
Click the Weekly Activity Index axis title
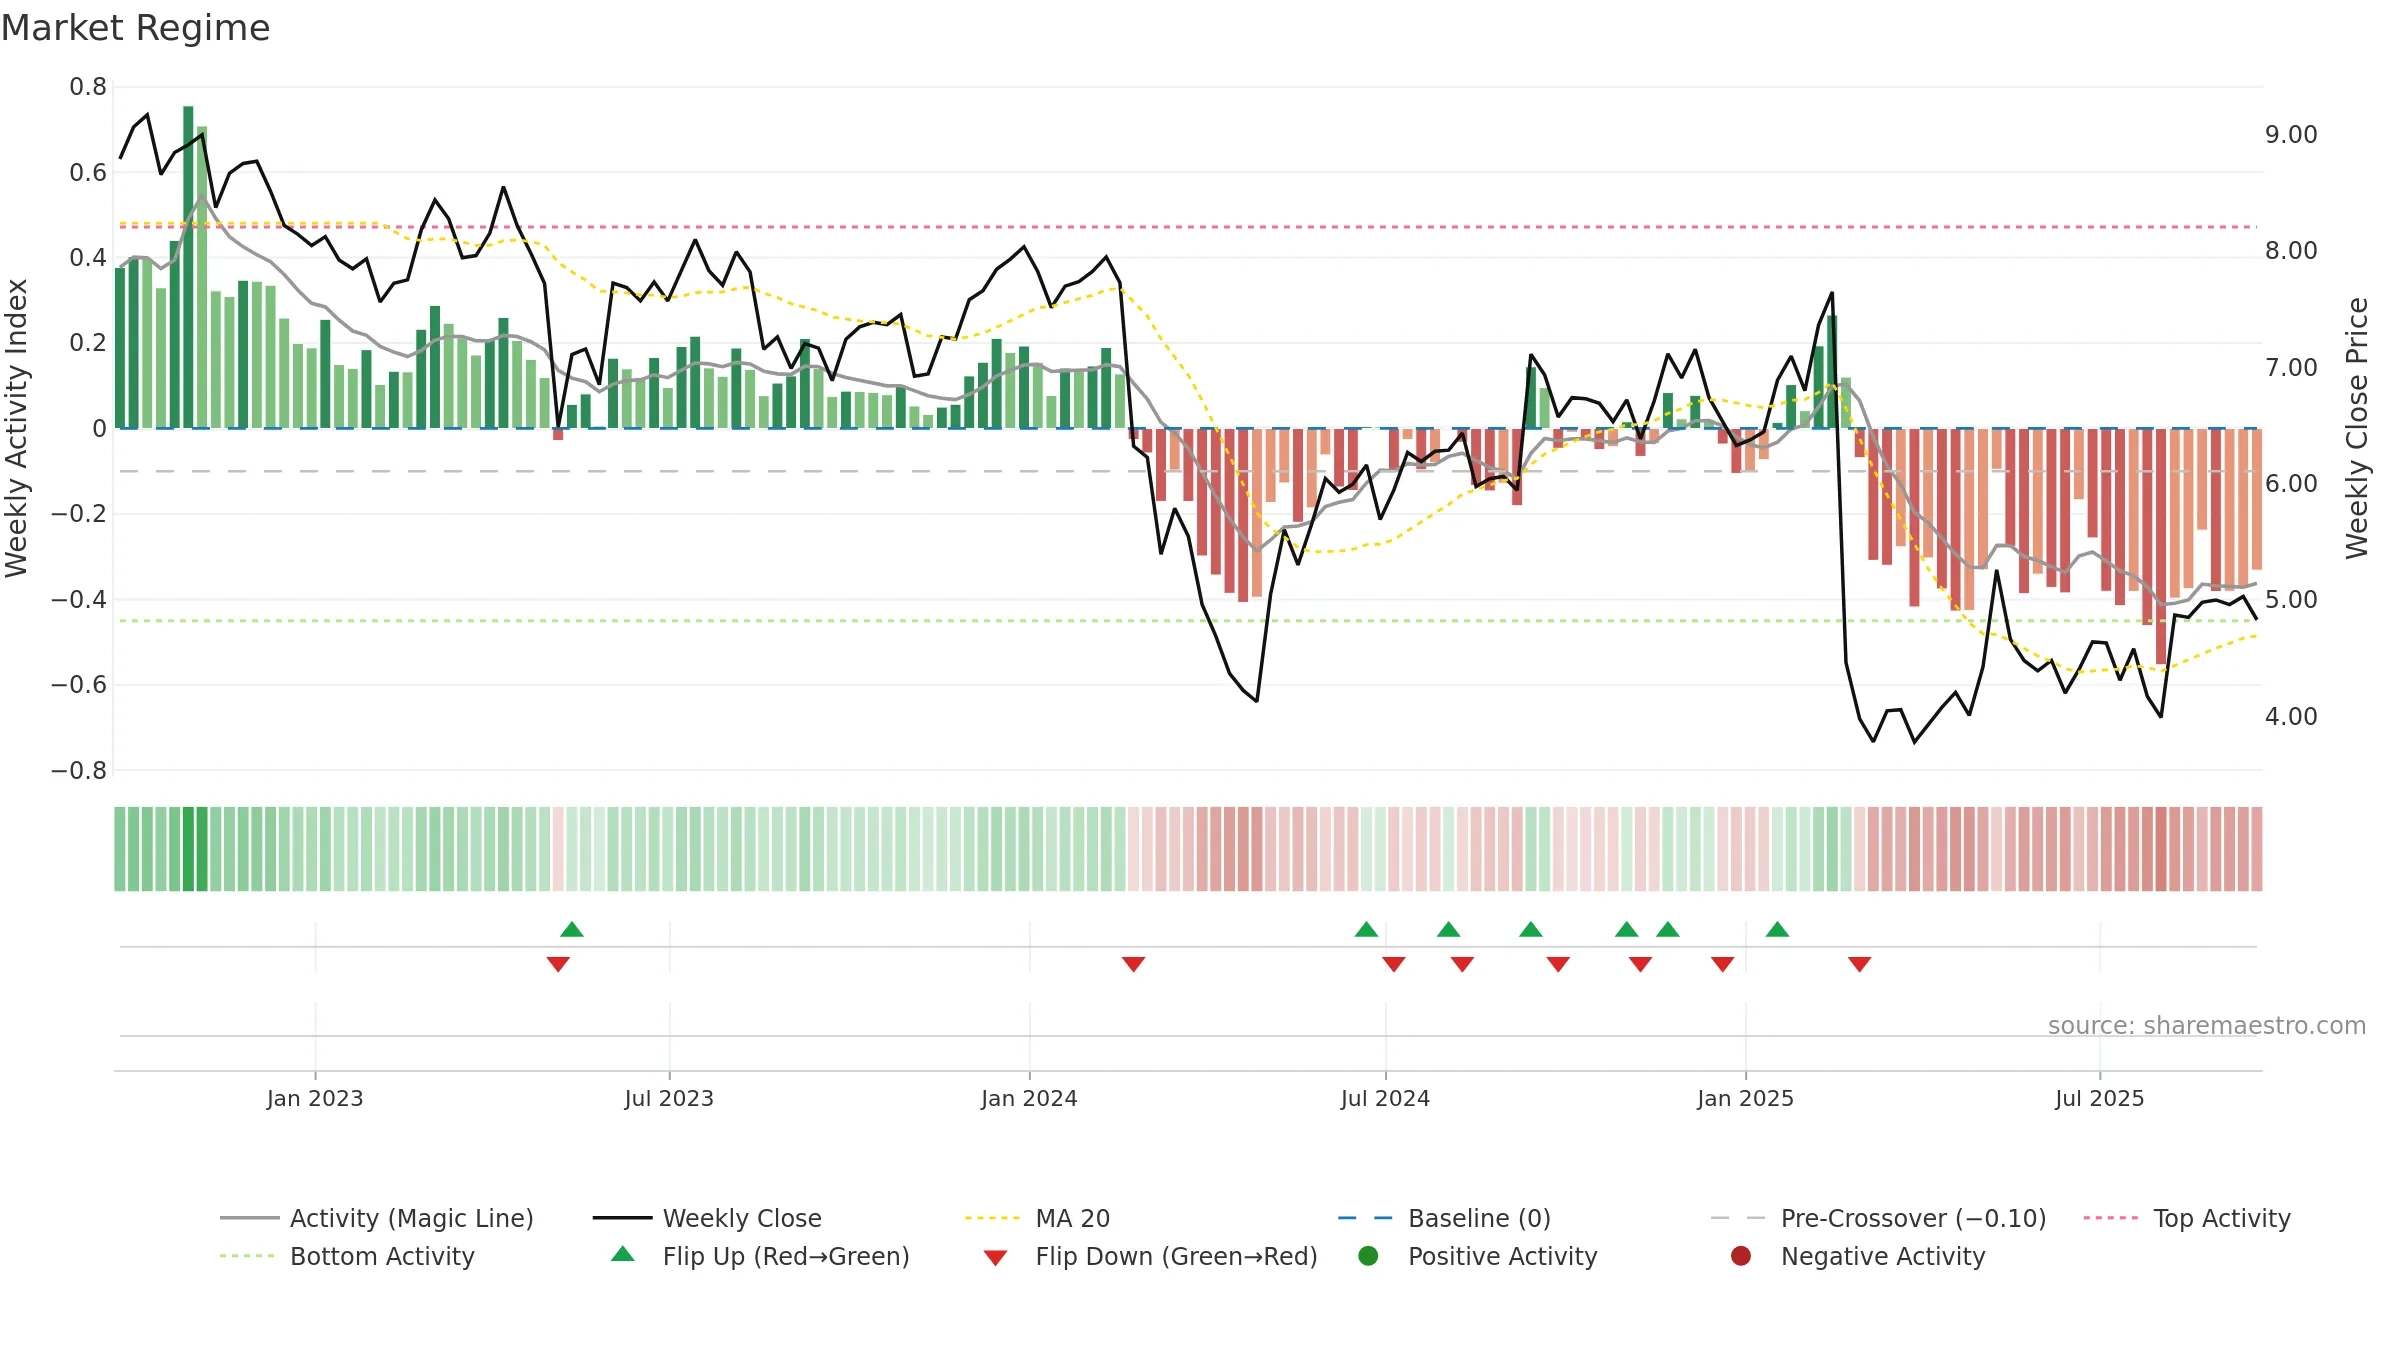click(17, 428)
